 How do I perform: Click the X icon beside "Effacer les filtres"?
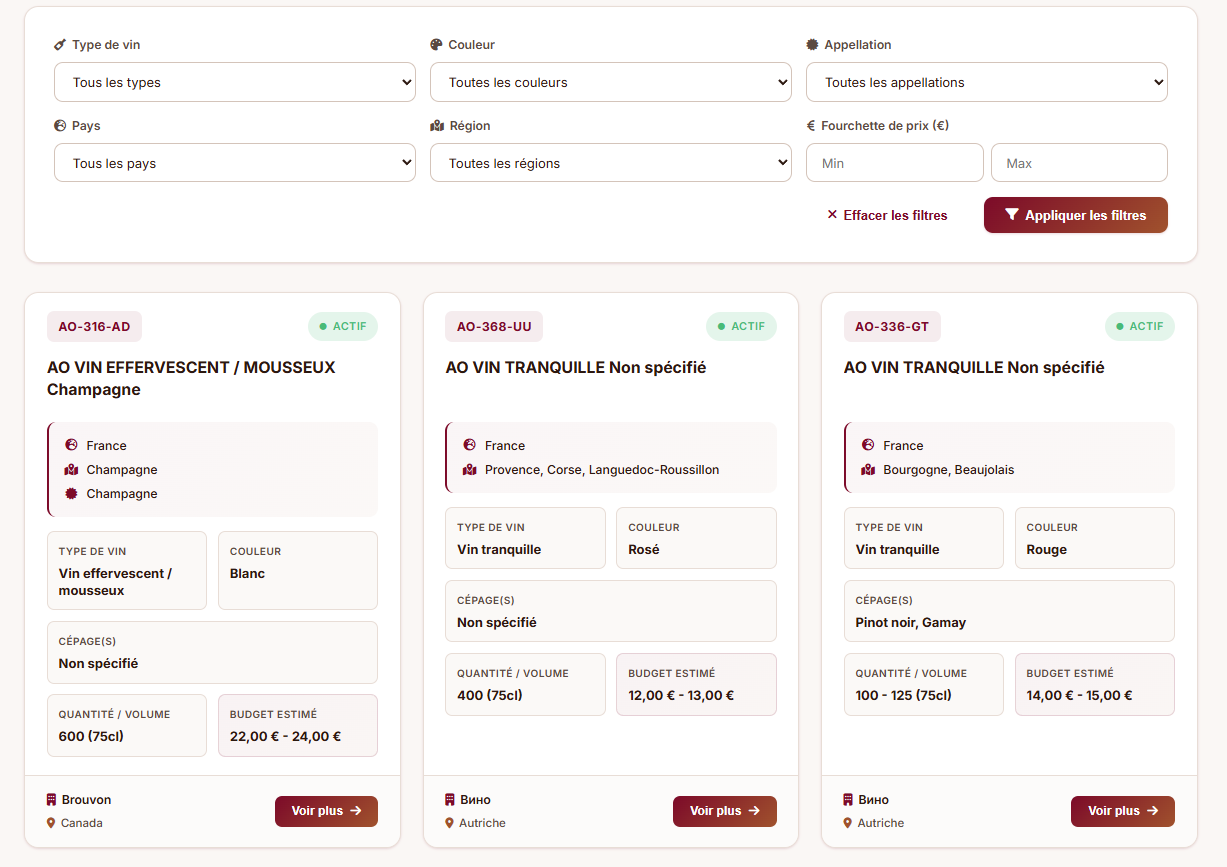tap(829, 214)
